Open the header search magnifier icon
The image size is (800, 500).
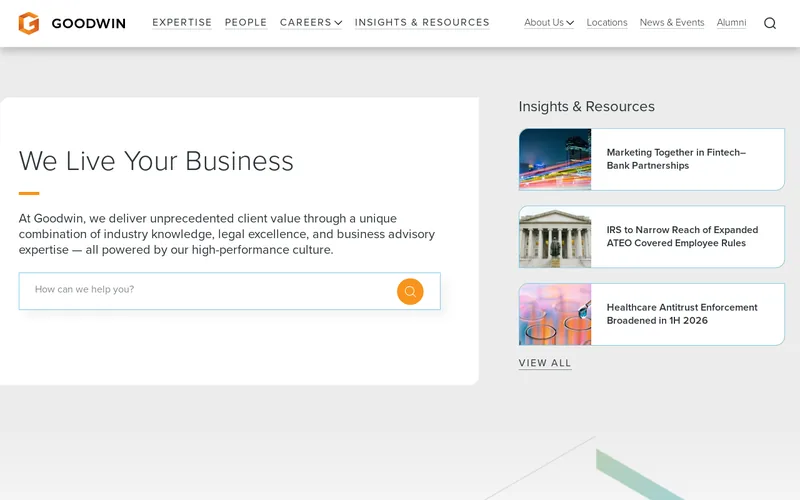point(770,23)
